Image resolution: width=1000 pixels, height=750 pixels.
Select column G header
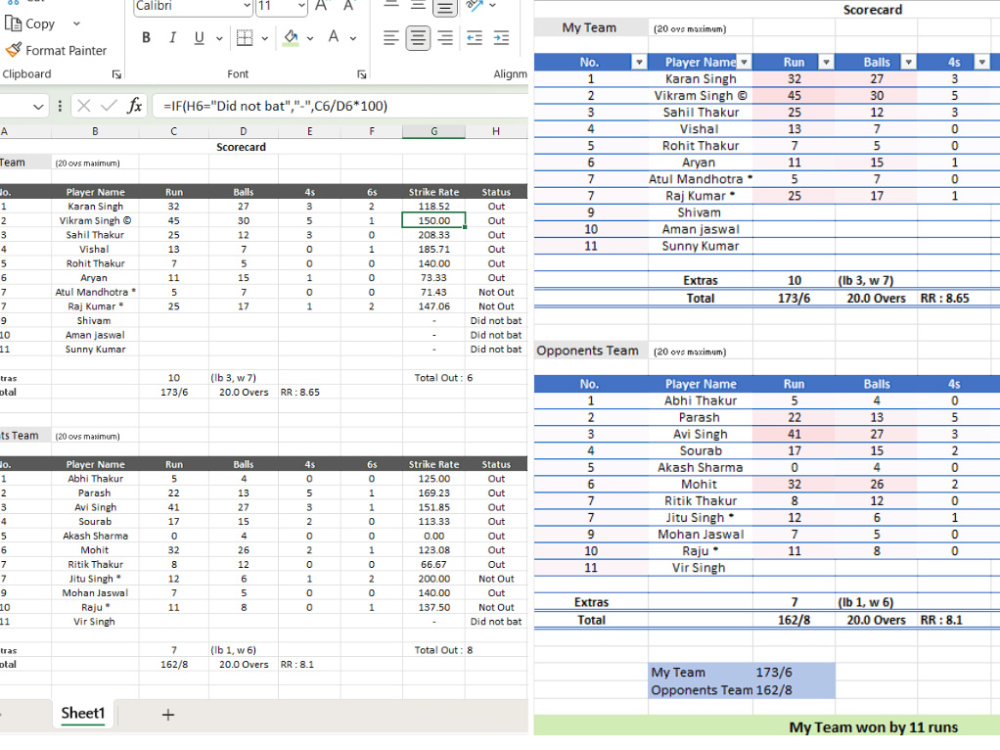(x=434, y=131)
